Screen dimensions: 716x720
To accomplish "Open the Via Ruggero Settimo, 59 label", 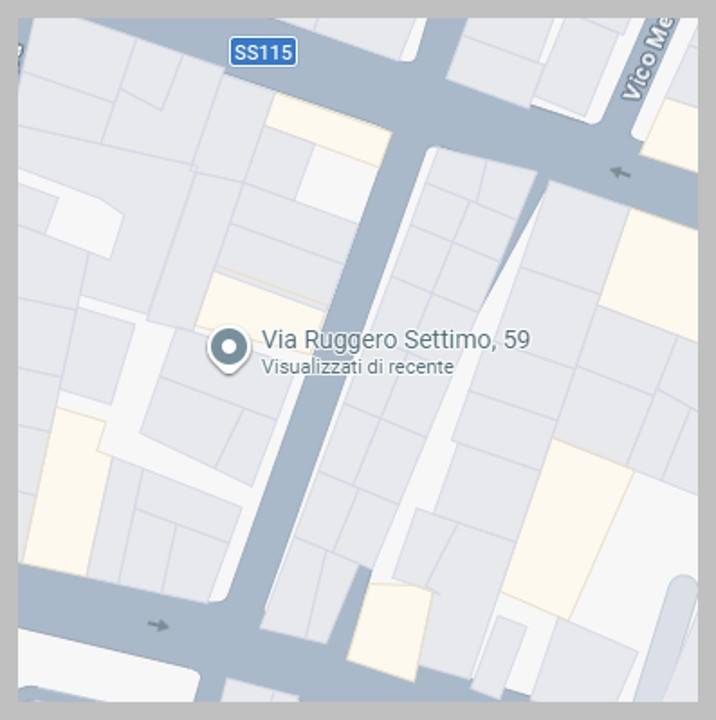I will (396, 339).
